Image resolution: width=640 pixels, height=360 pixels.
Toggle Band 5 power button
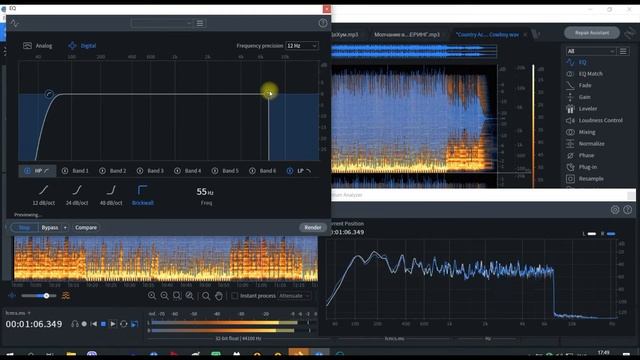click(215, 171)
